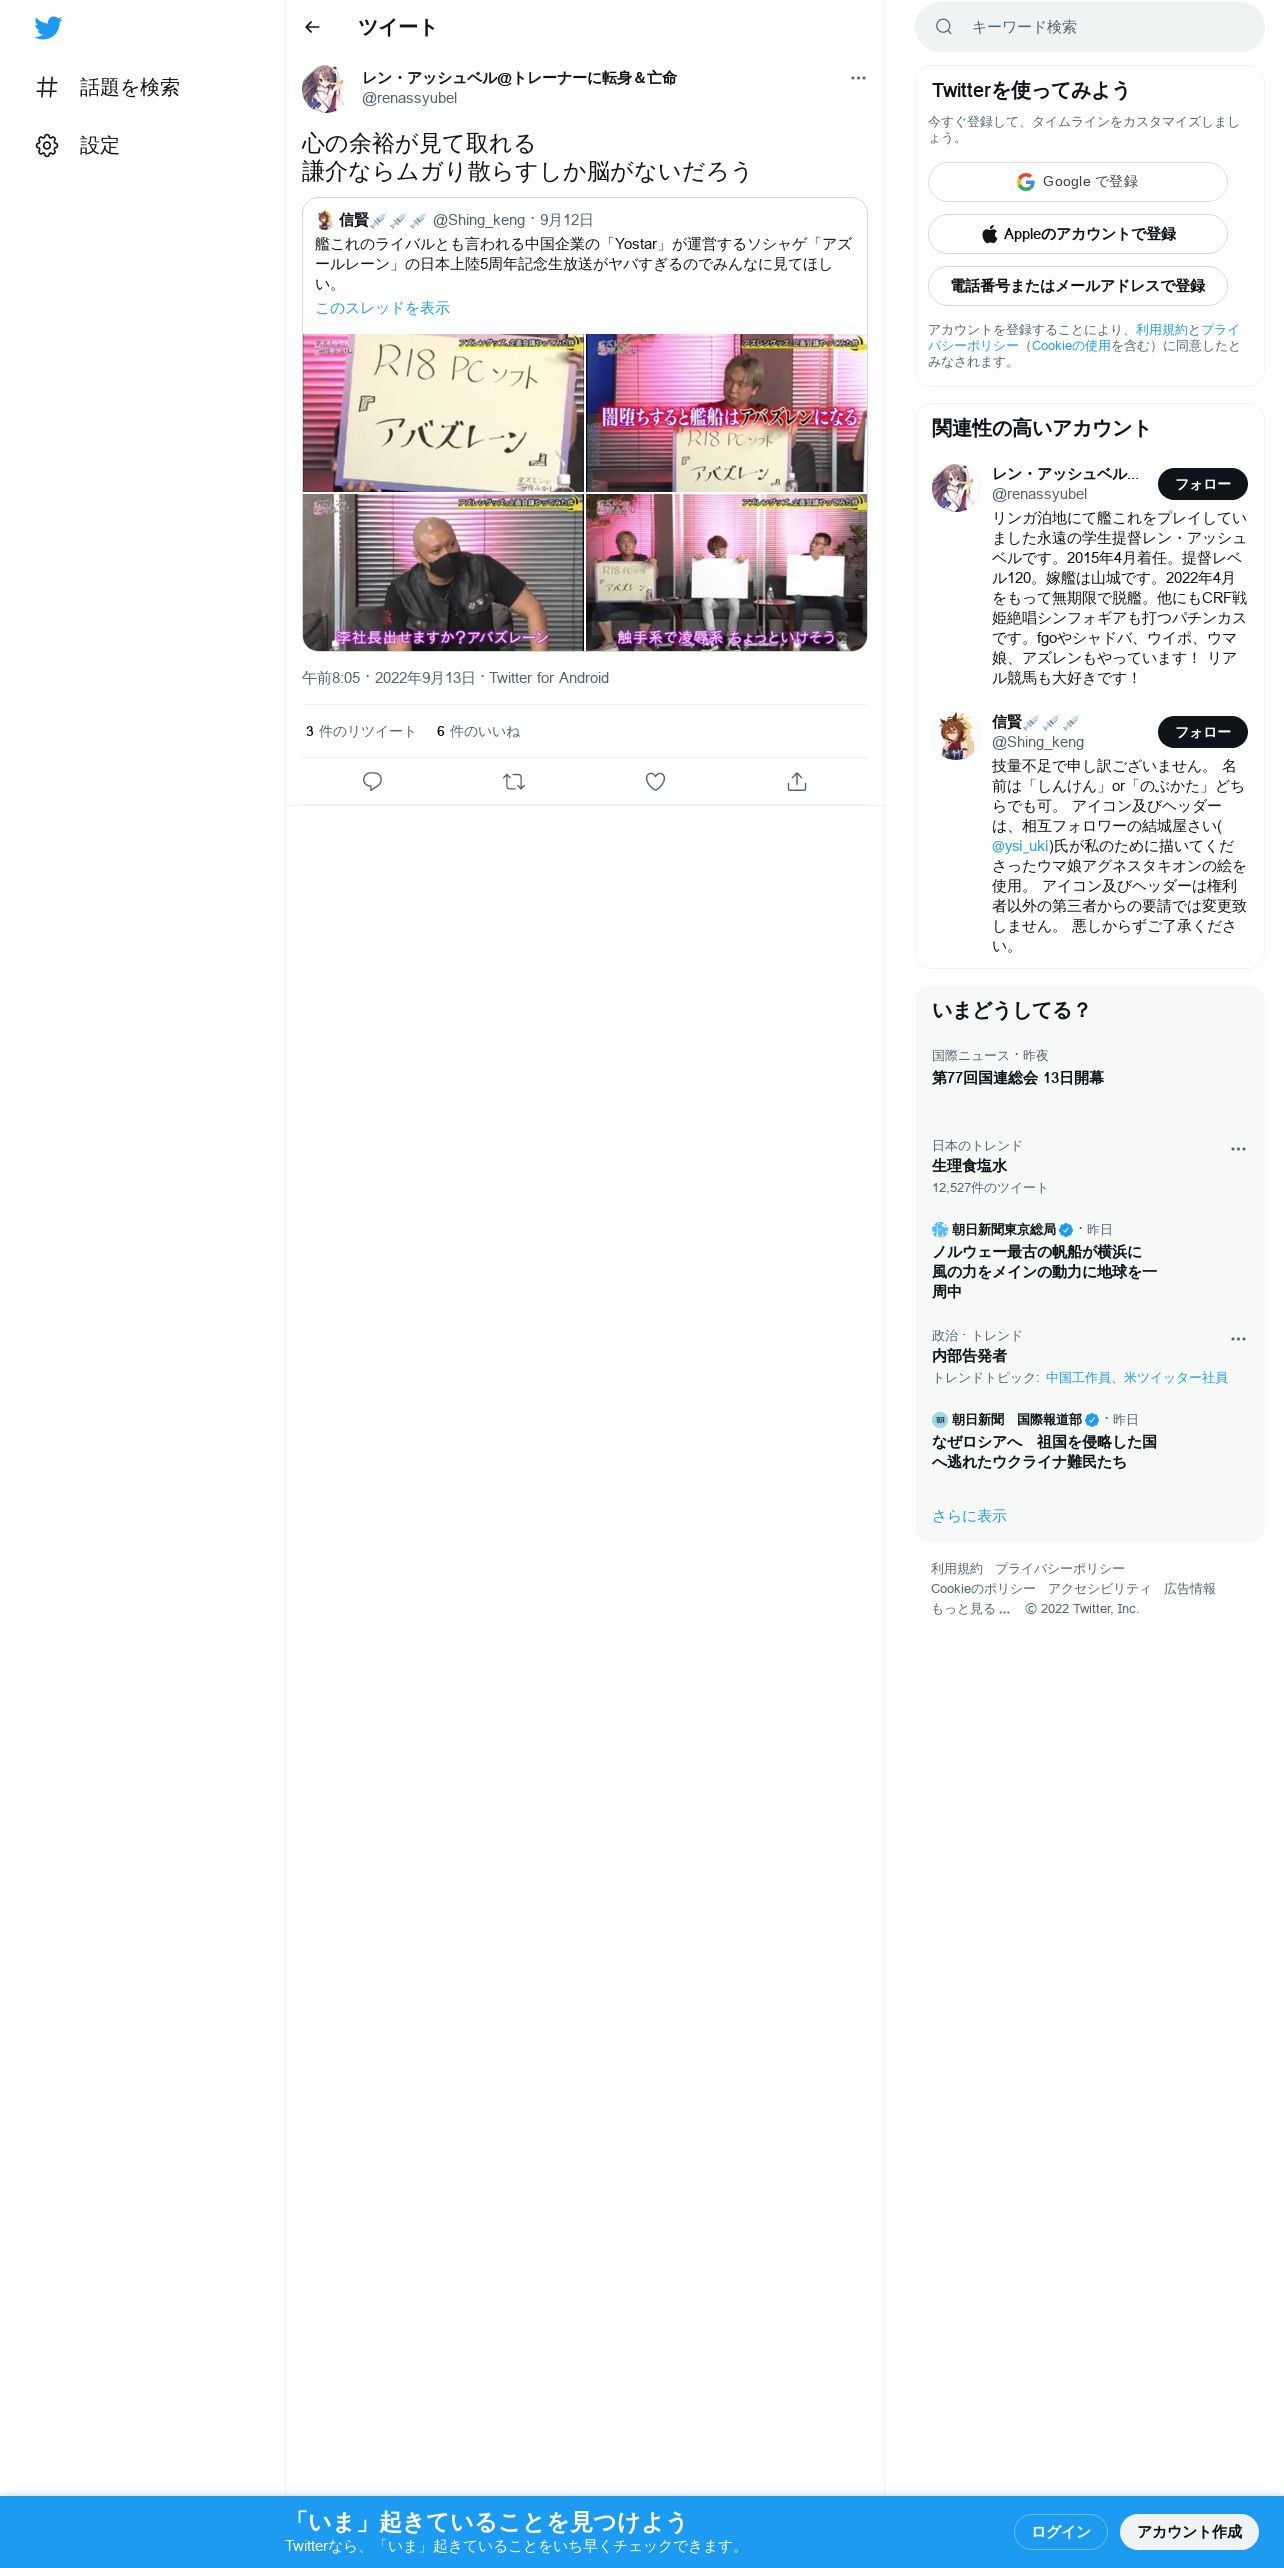Click the reply speech bubble icon

(372, 782)
